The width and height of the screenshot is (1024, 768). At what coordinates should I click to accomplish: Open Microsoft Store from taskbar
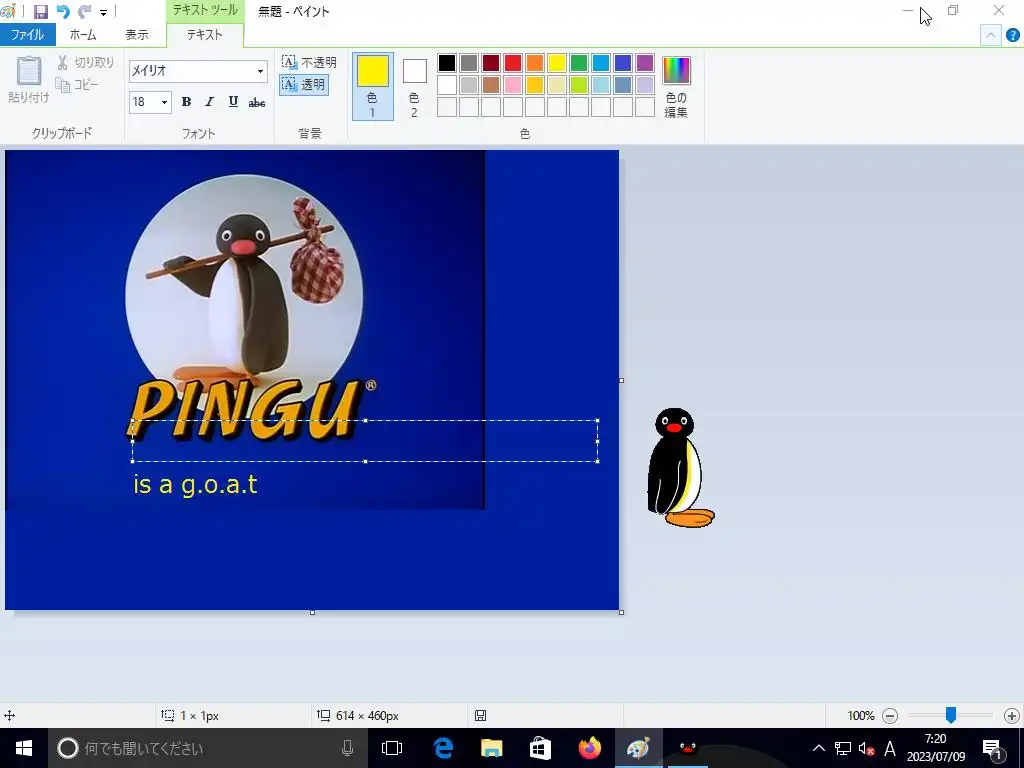[x=540, y=748]
